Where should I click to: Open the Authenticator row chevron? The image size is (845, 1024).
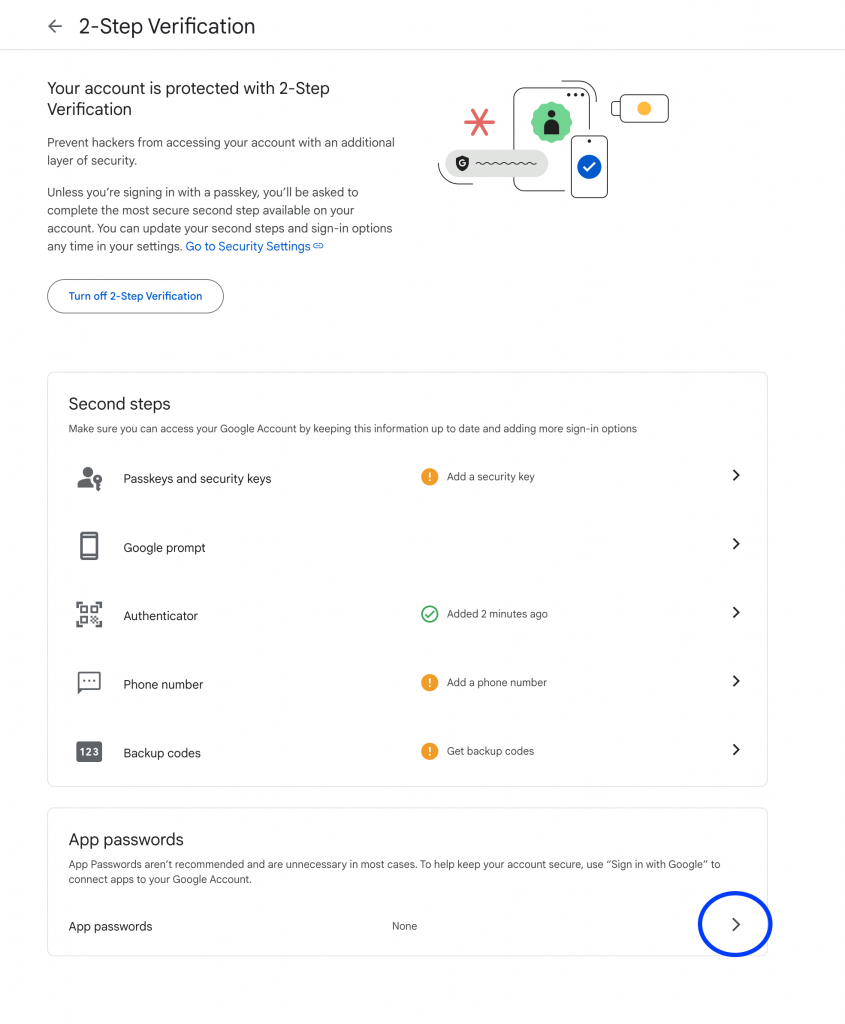tap(736, 613)
